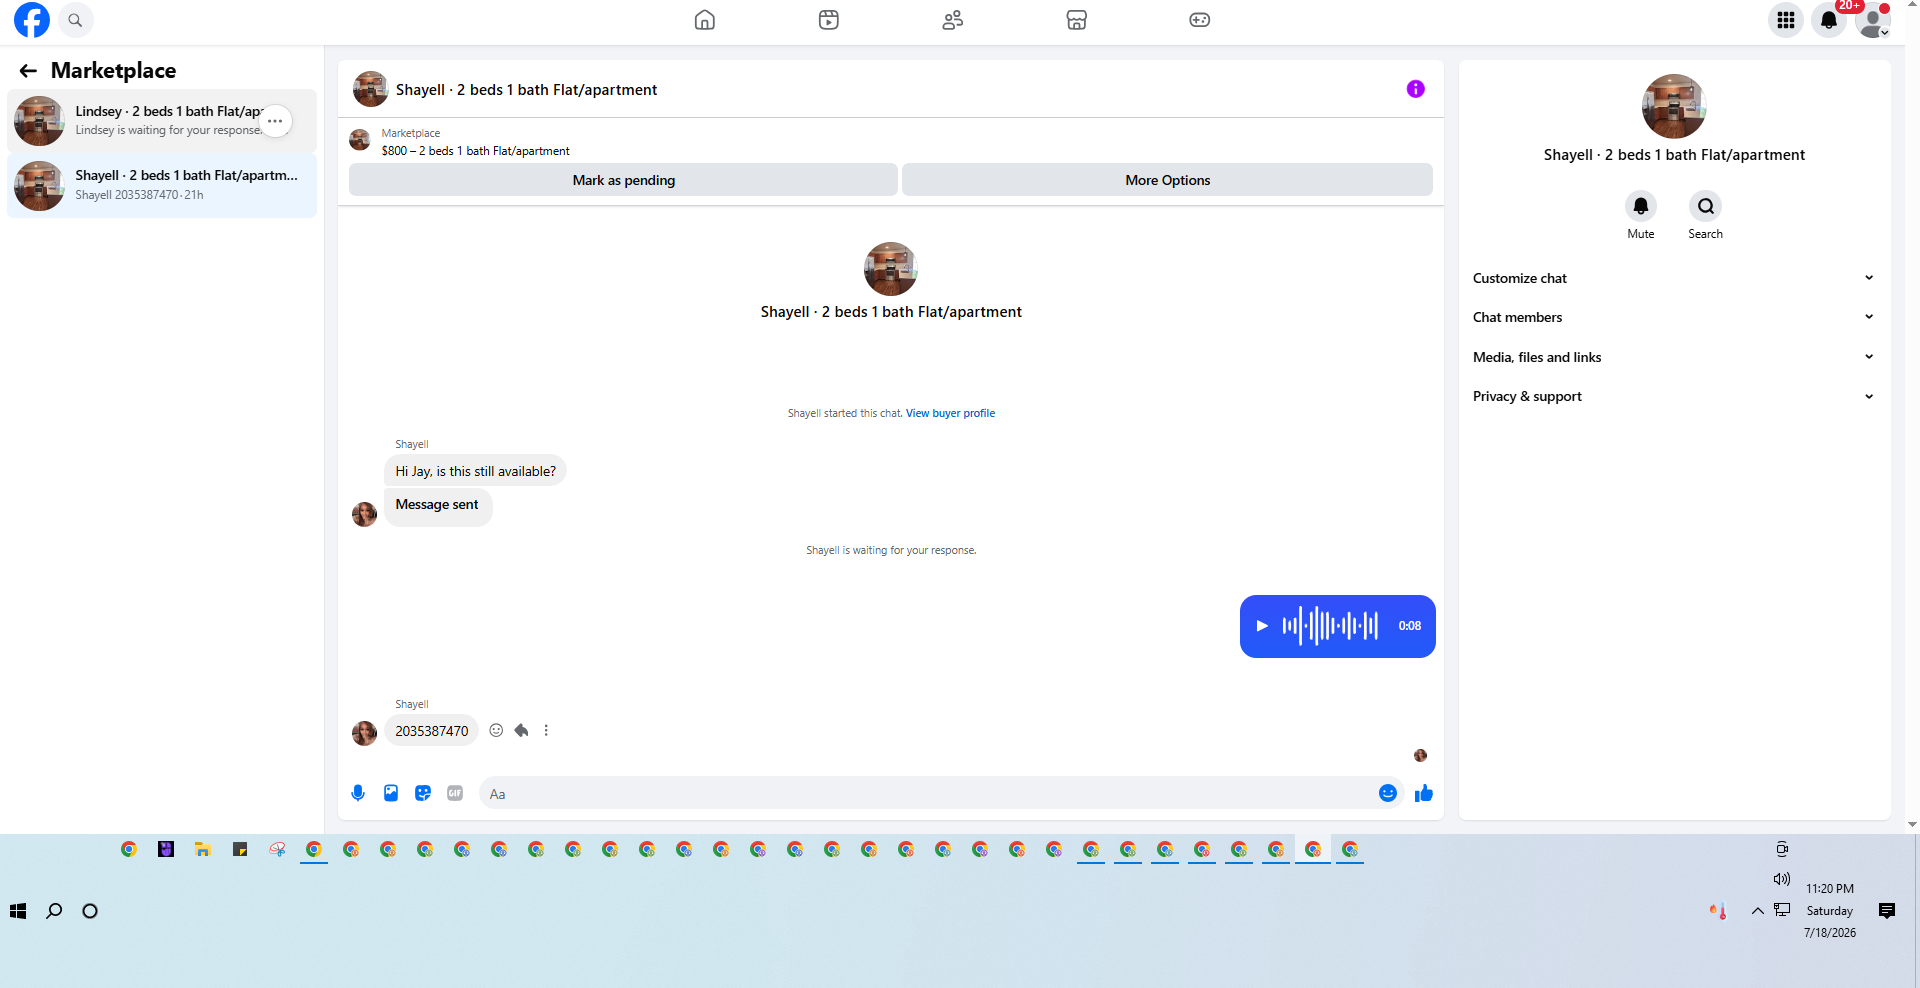The image size is (1920, 988).
Task: Click Mark as pending
Action: pos(623,180)
